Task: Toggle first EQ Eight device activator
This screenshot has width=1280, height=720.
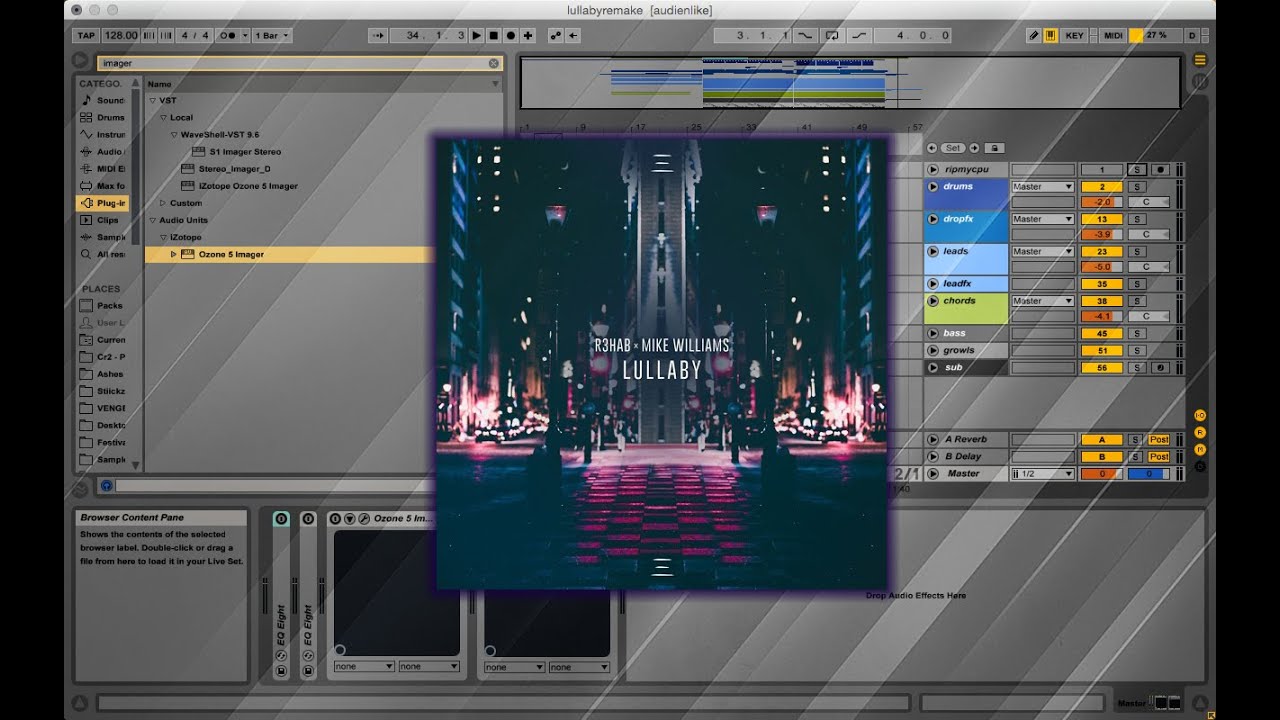Action: pos(281,518)
